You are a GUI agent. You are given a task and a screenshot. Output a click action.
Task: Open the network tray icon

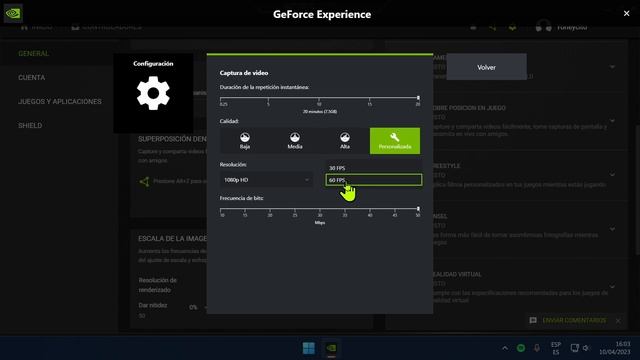[x=574, y=348]
